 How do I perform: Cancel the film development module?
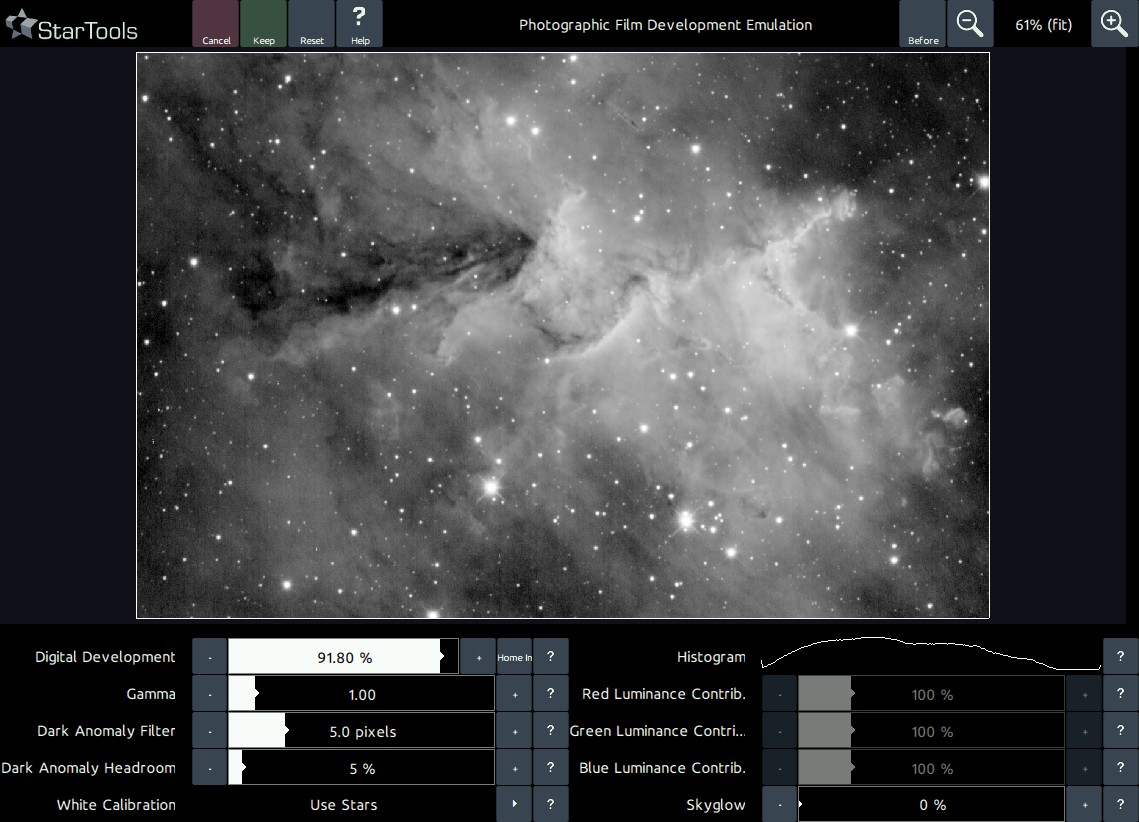click(x=216, y=24)
